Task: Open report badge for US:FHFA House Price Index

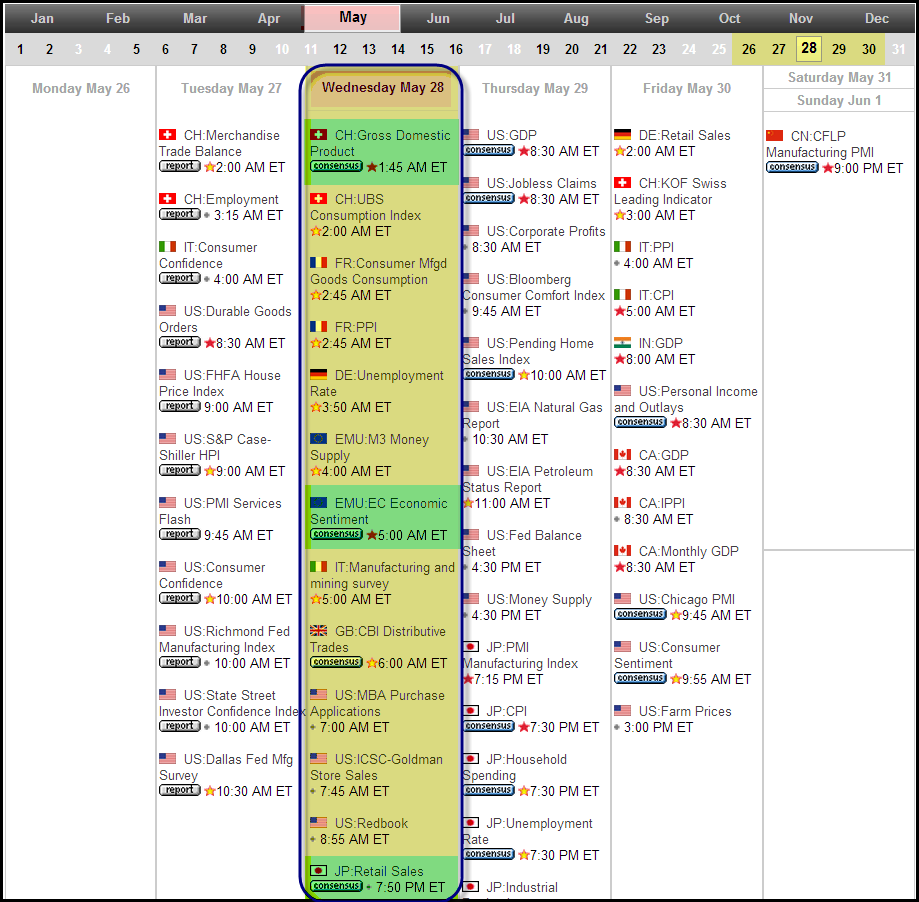Action: [179, 406]
